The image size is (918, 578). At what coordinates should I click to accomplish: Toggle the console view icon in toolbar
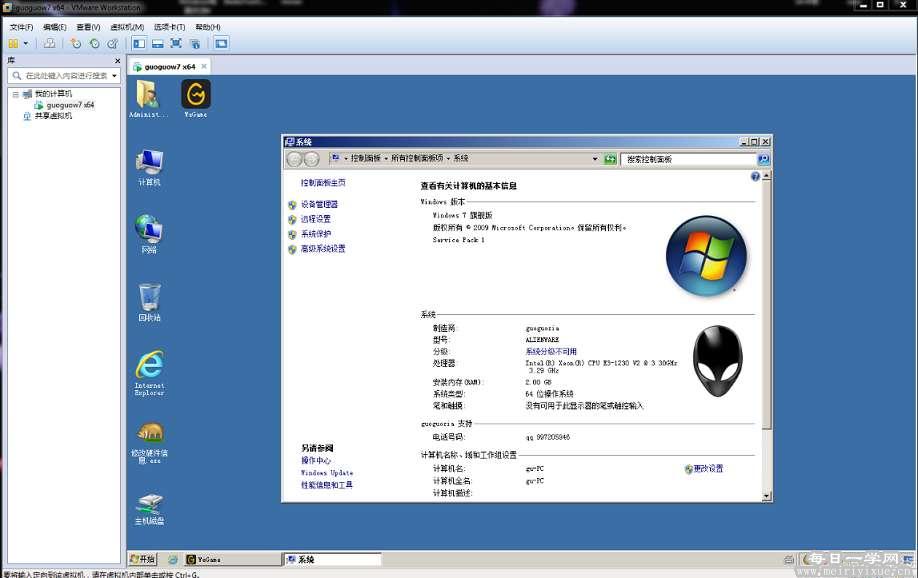coord(221,43)
